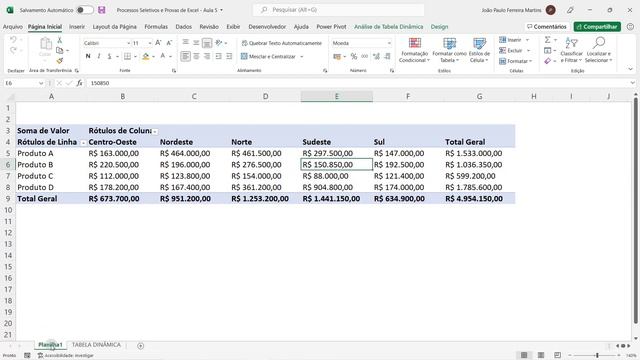Open the font name Calibri dropdown
640x360 pixels.
click(x=128, y=43)
